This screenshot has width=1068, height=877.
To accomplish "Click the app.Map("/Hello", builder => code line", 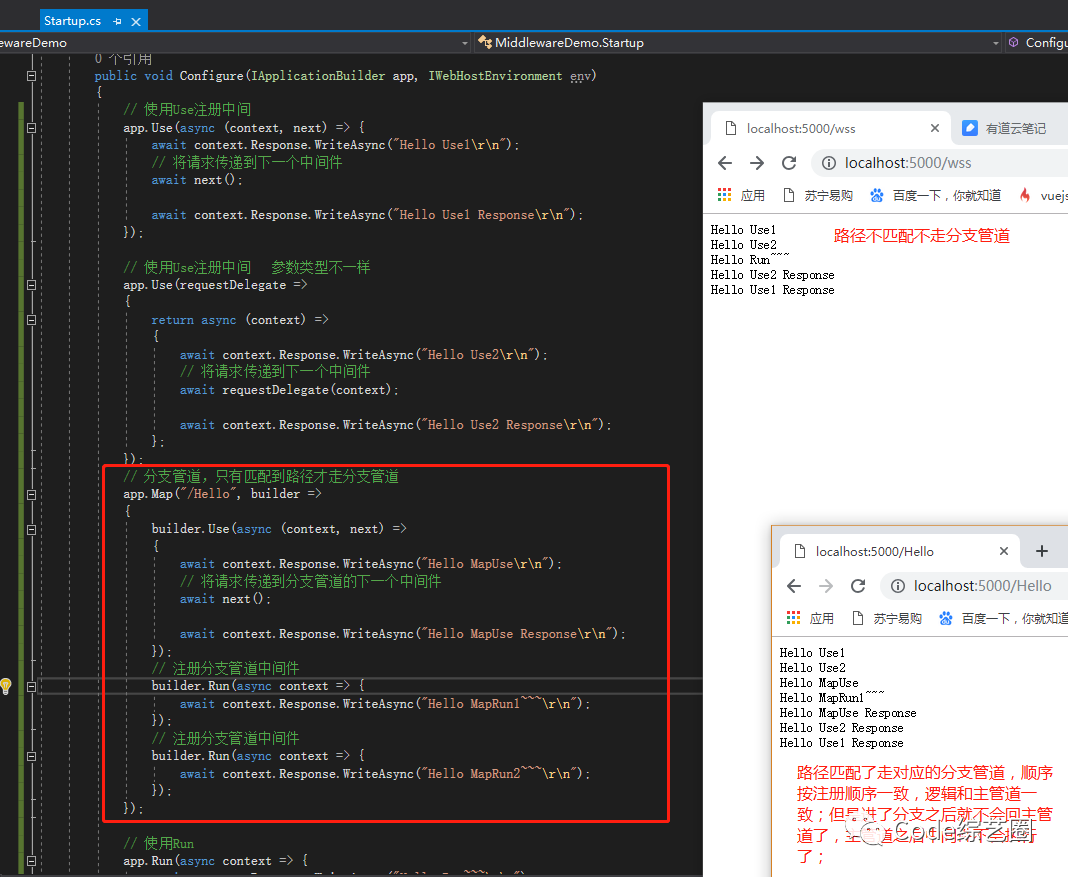I will pyautogui.click(x=222, y=494).
